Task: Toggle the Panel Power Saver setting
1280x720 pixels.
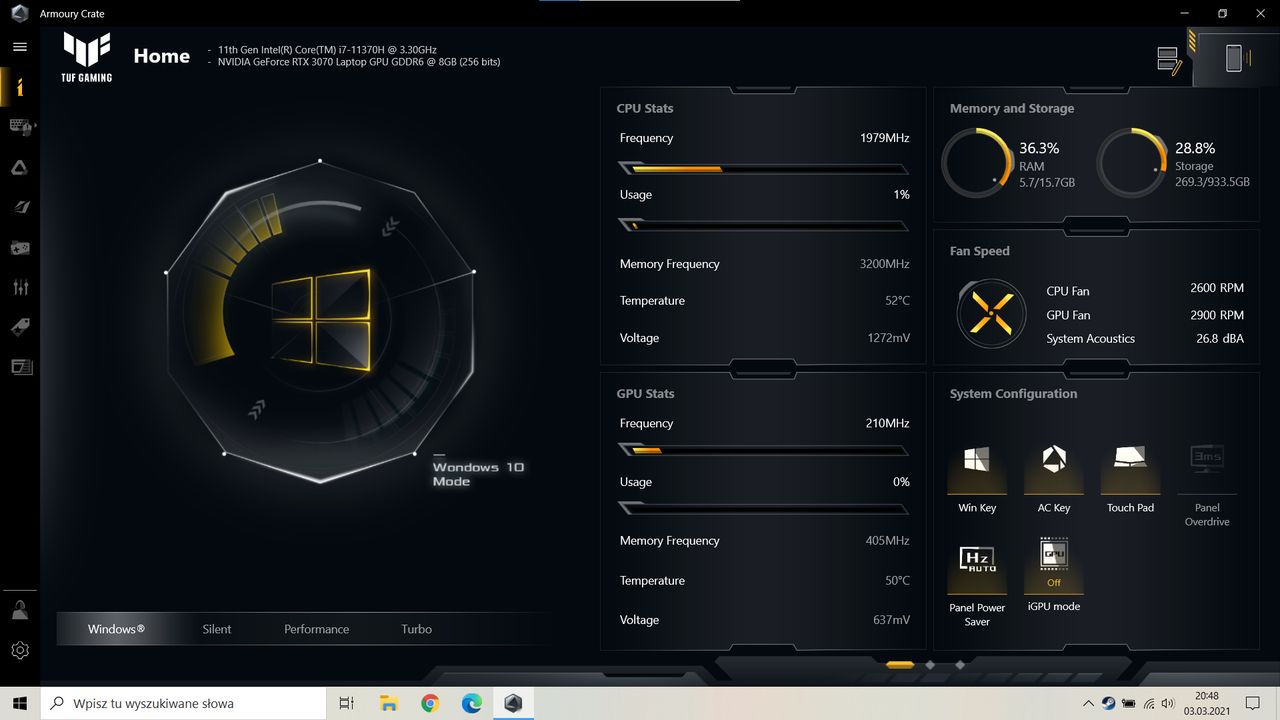Action: click(977, 583)
